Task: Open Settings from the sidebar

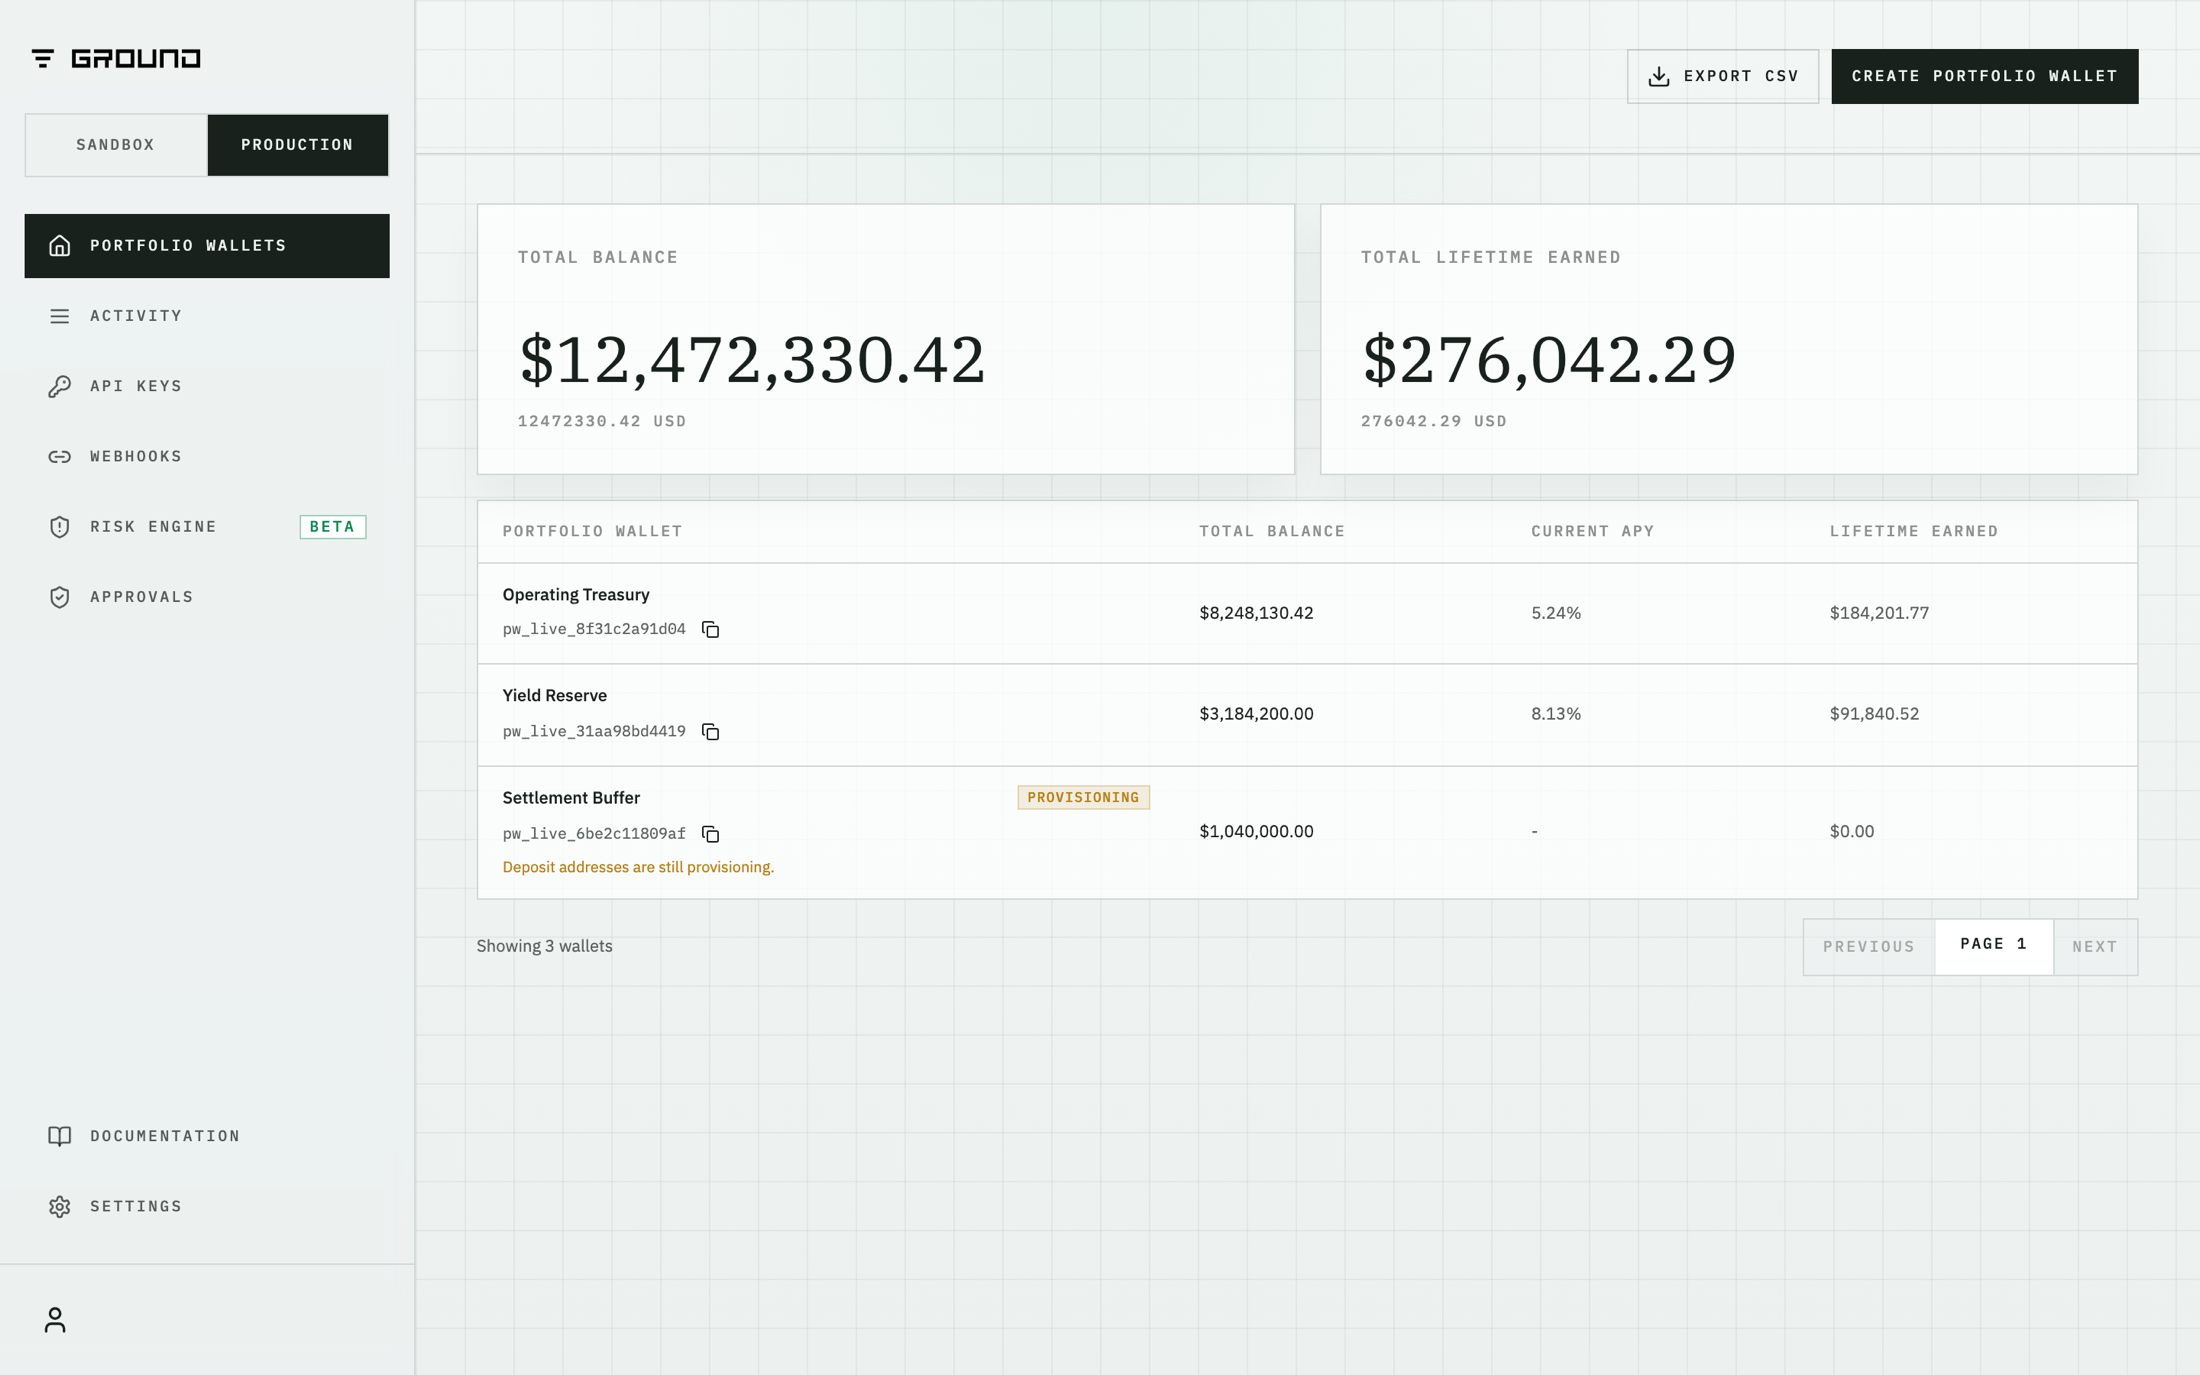Action: (207, 1206)
